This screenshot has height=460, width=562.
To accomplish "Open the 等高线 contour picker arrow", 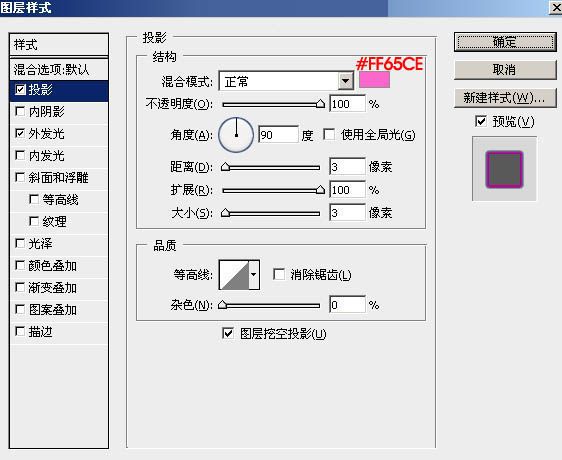I will point(254,275).
